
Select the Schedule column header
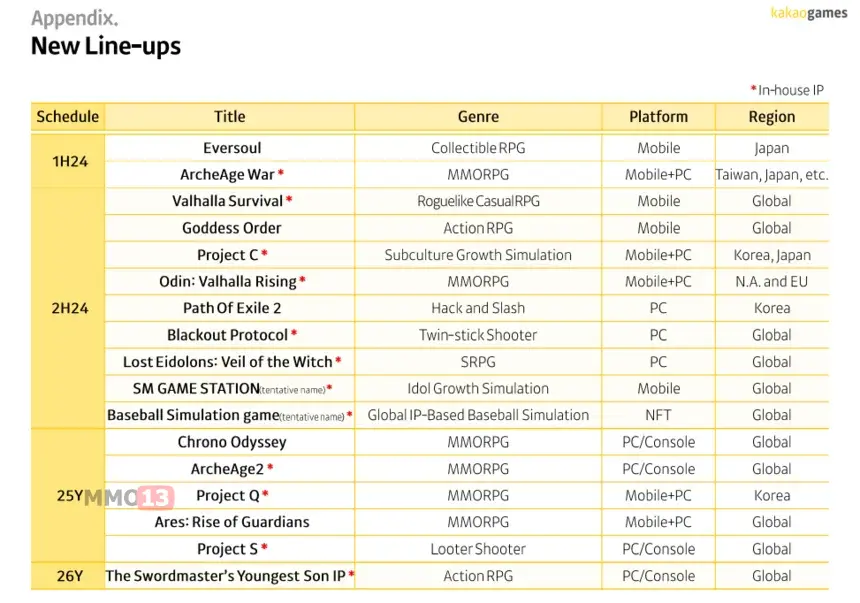click(67, 117)
